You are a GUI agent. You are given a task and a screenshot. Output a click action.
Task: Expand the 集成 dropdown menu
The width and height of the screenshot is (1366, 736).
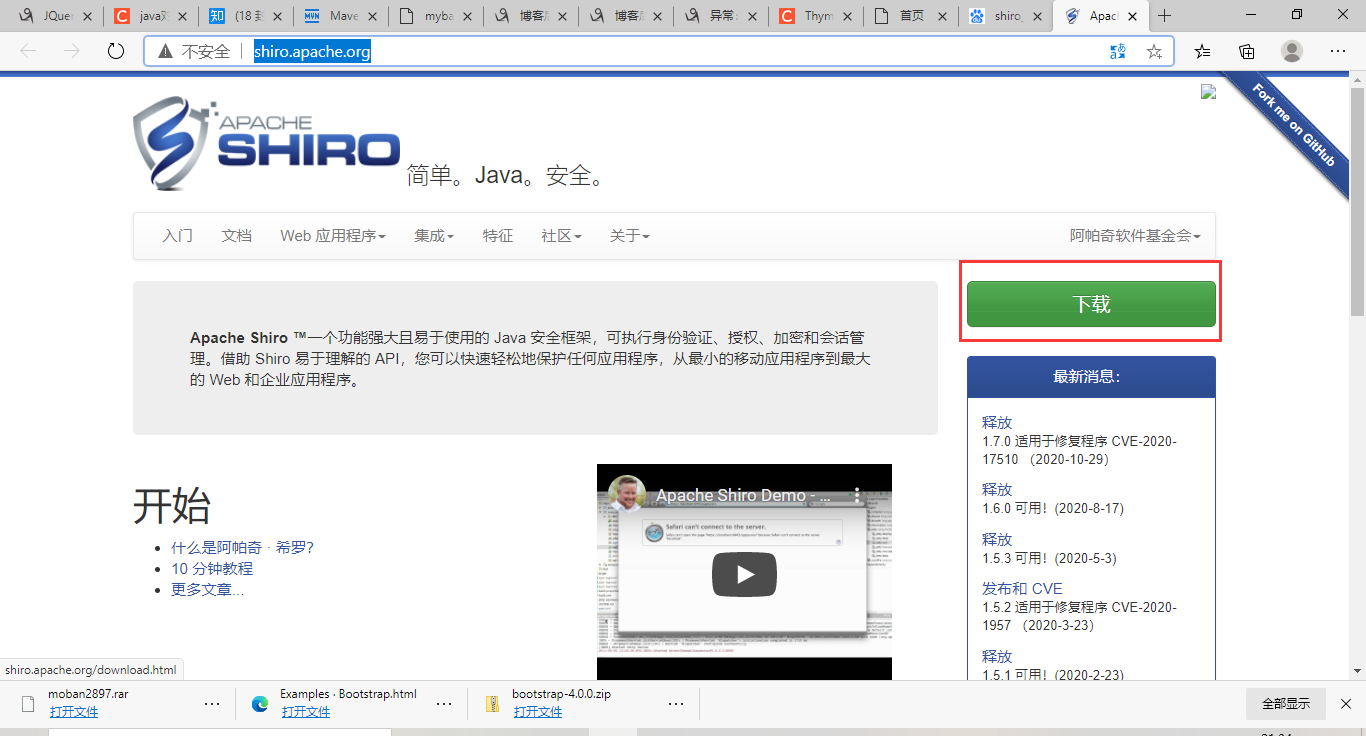[434, 236]
